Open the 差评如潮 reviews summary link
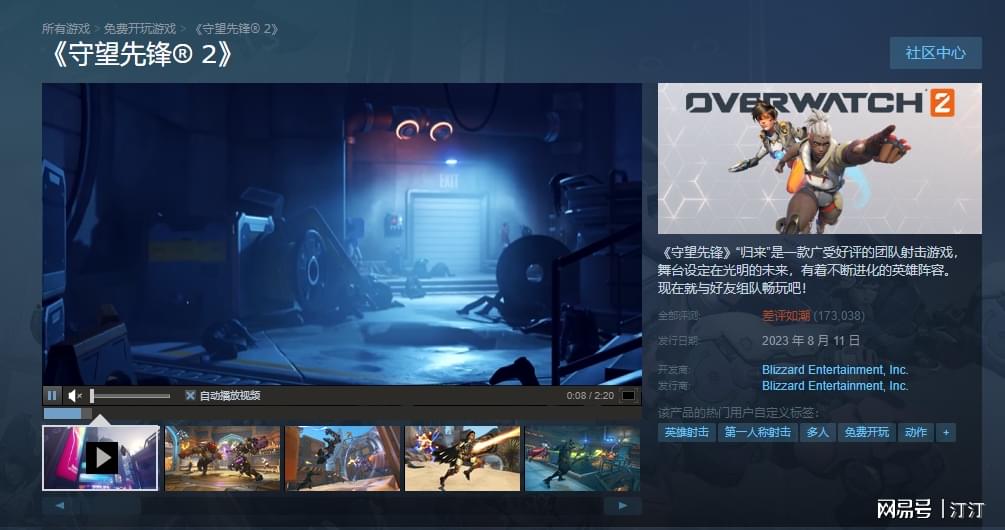Screen dimensions: 1005x530 786,315
